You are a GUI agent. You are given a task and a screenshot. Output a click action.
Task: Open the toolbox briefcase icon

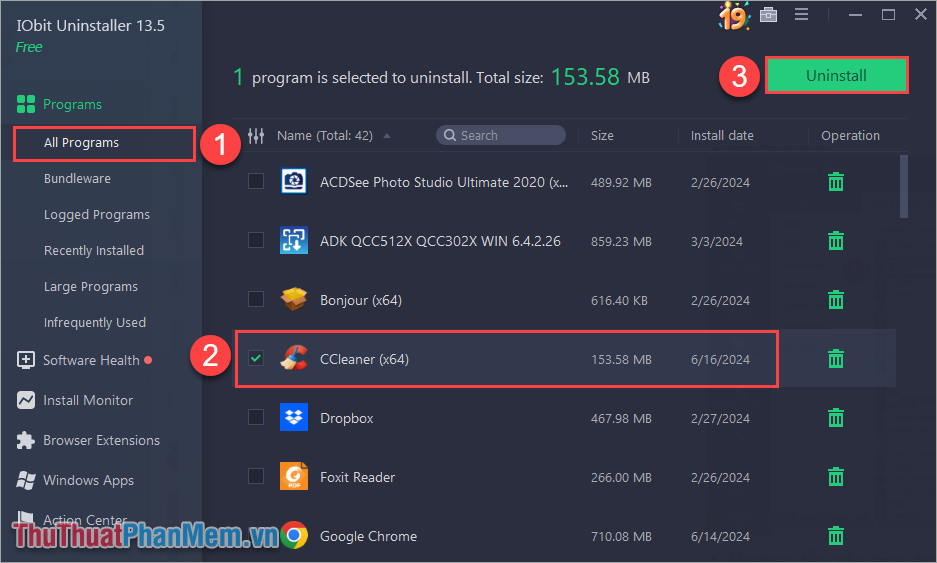pos(768,14)
